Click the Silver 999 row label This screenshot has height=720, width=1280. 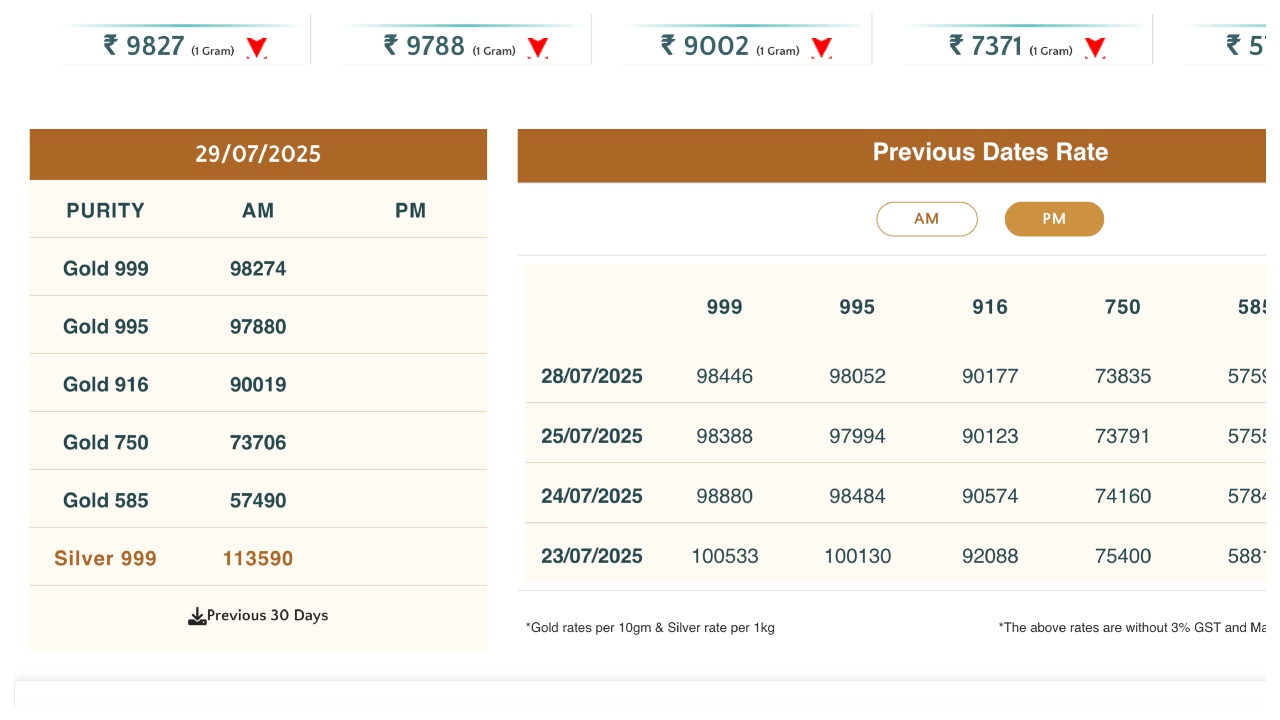point(105,558)
